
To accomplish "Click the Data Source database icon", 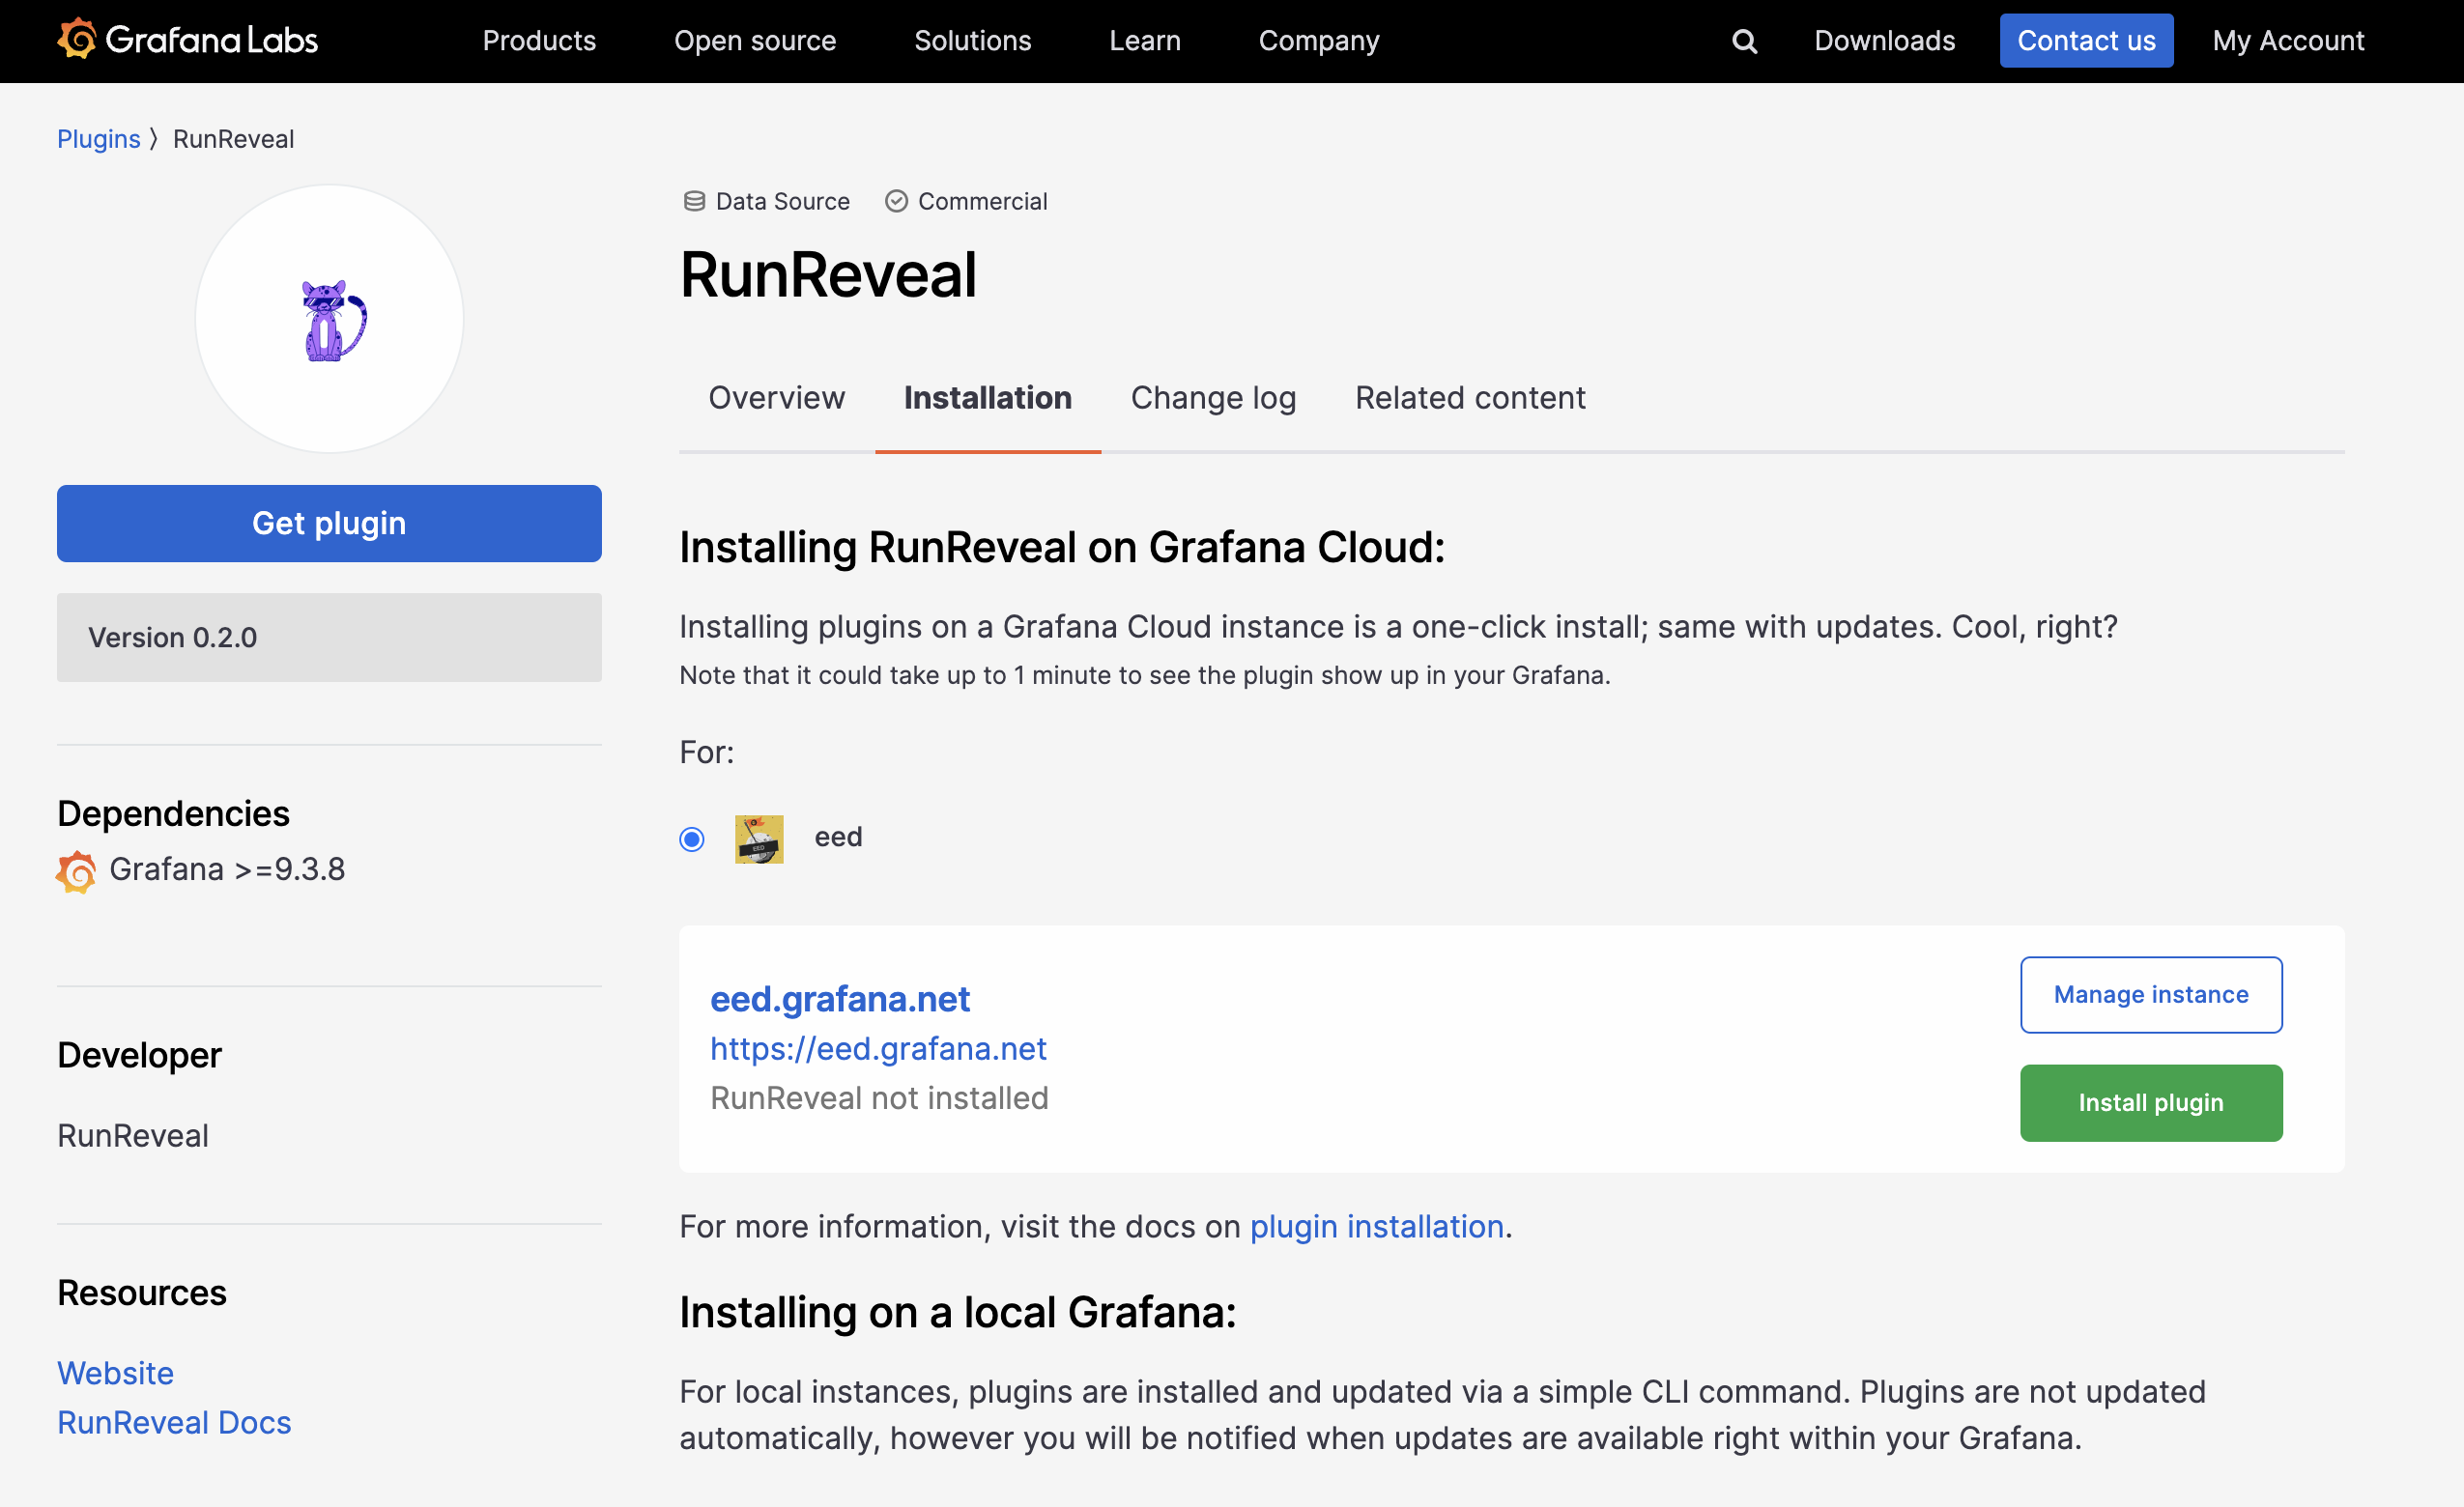I will tap(694, 201).
